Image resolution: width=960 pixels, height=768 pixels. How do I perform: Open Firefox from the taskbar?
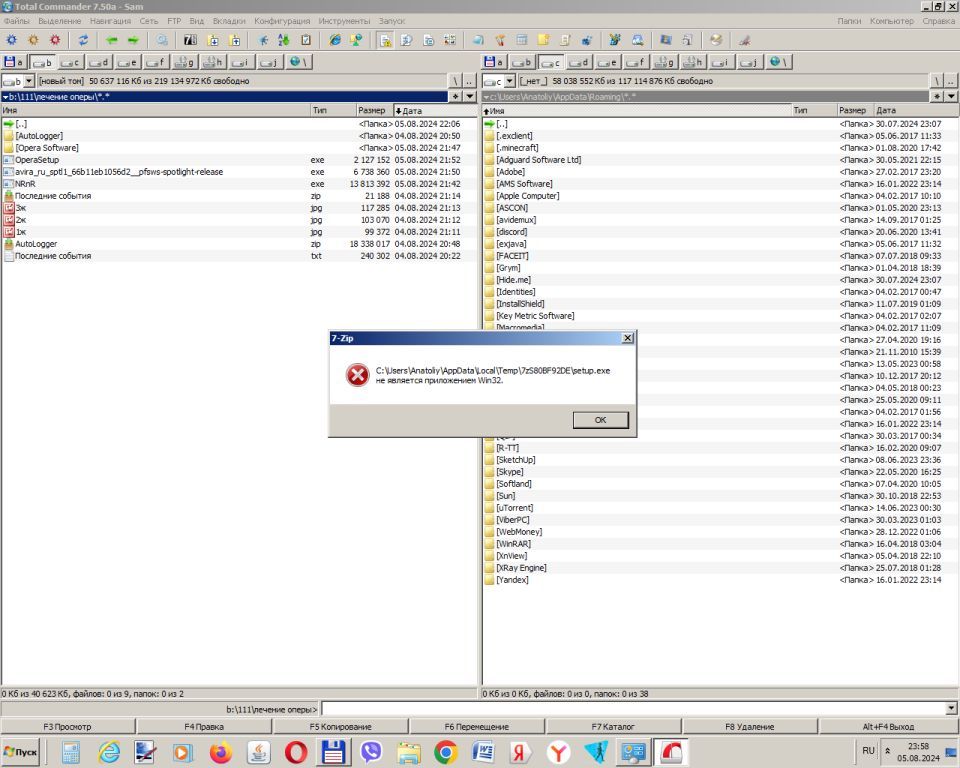point(221,752)
